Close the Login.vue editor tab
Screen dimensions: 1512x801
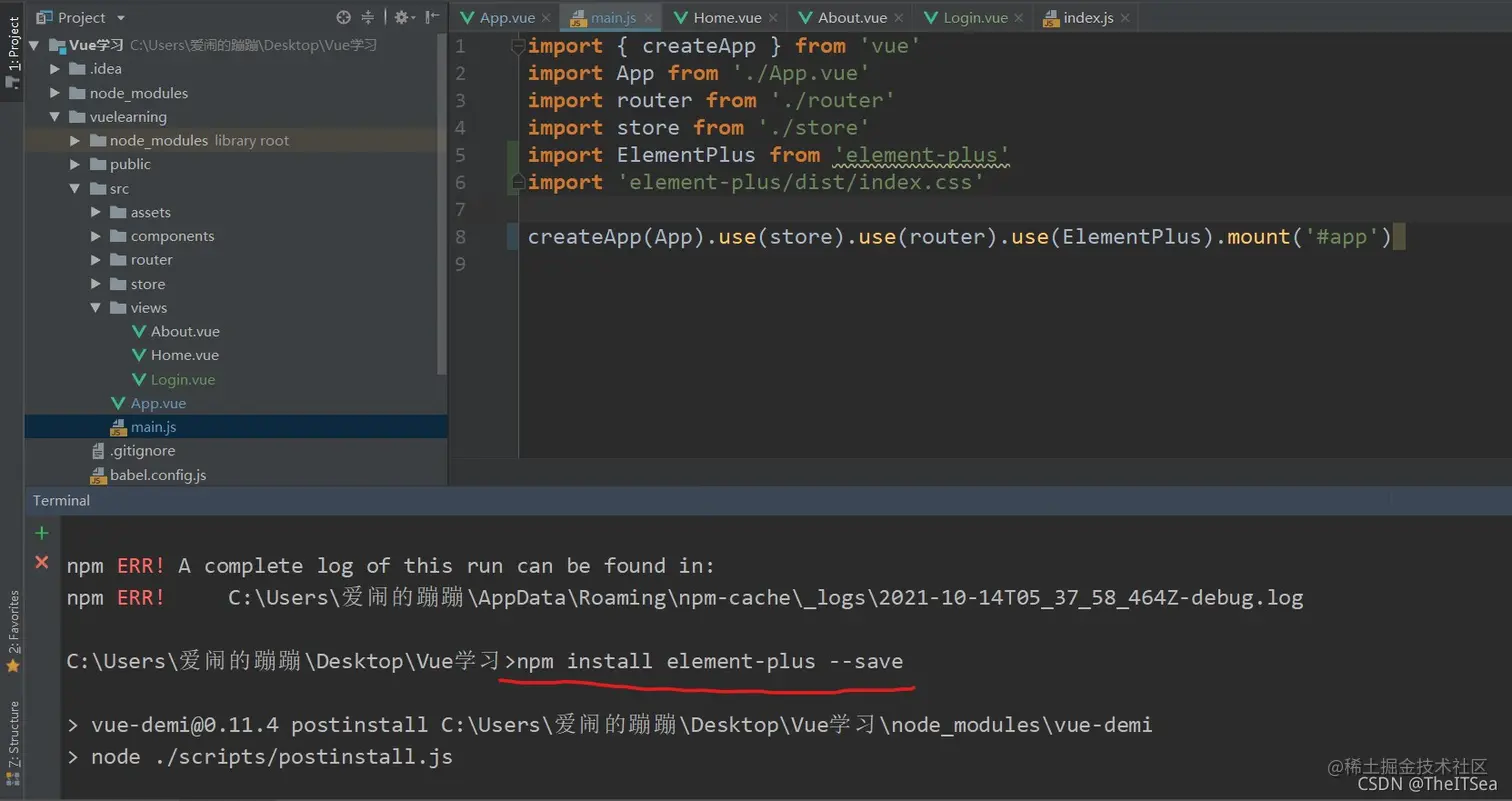(x=1019, y=18)
